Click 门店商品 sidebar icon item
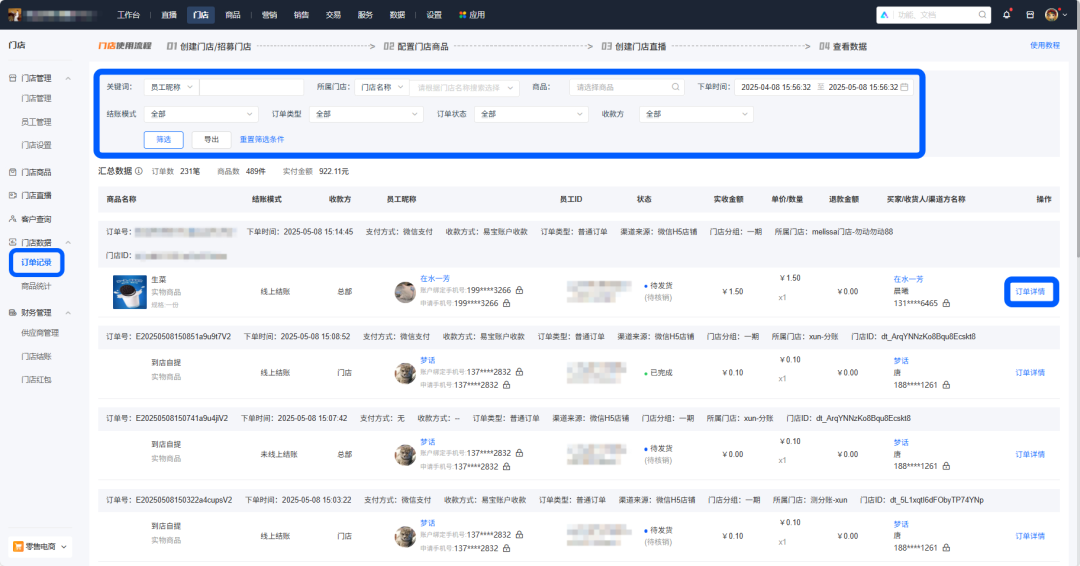The height and width of the screenshot is (566, 1080). [x=30, y=172]
